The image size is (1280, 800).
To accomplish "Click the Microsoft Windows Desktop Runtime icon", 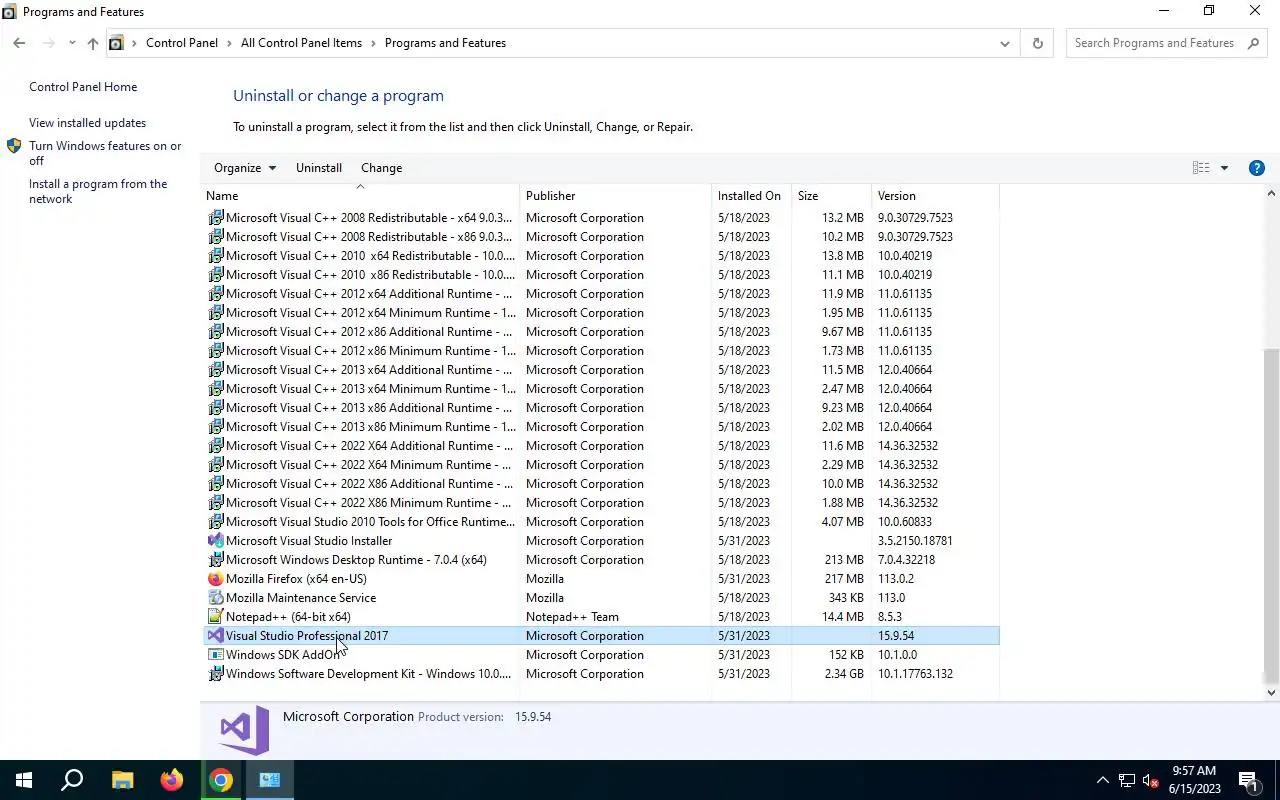I will 215,560.
